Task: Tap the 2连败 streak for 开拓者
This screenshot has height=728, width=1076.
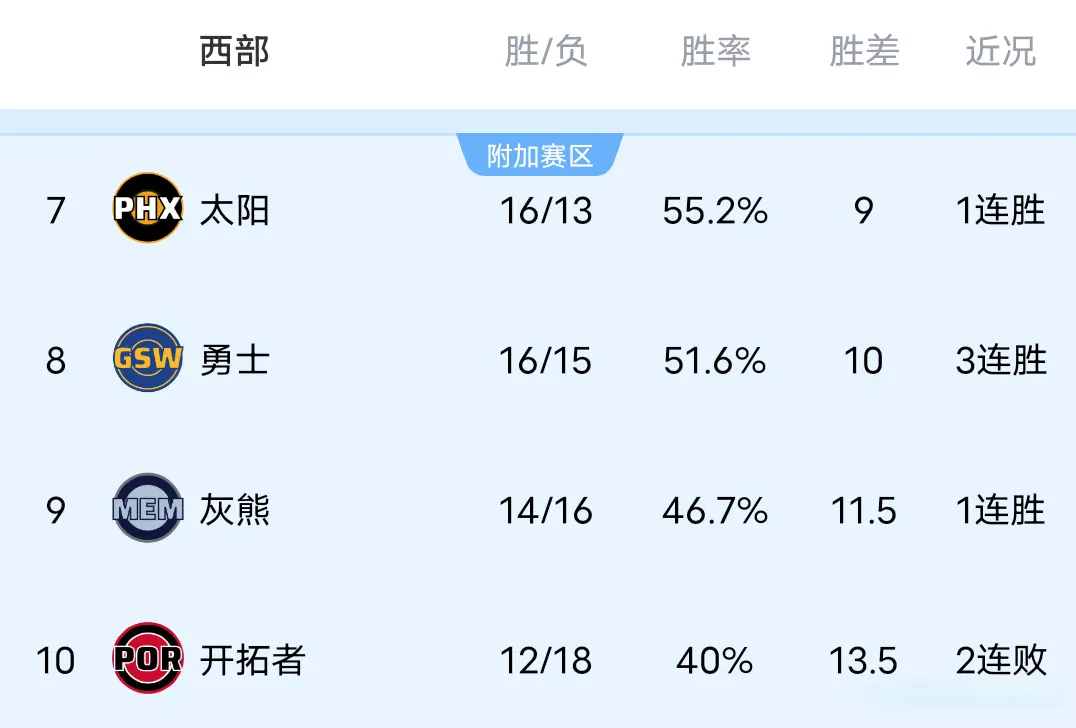Action: tap(1000, 661)
